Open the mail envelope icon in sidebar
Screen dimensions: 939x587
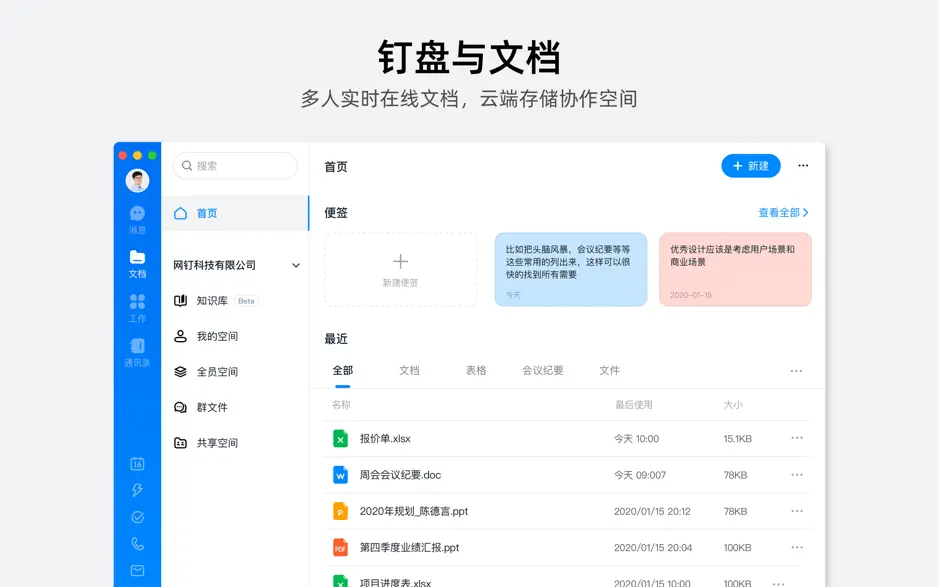137,571
